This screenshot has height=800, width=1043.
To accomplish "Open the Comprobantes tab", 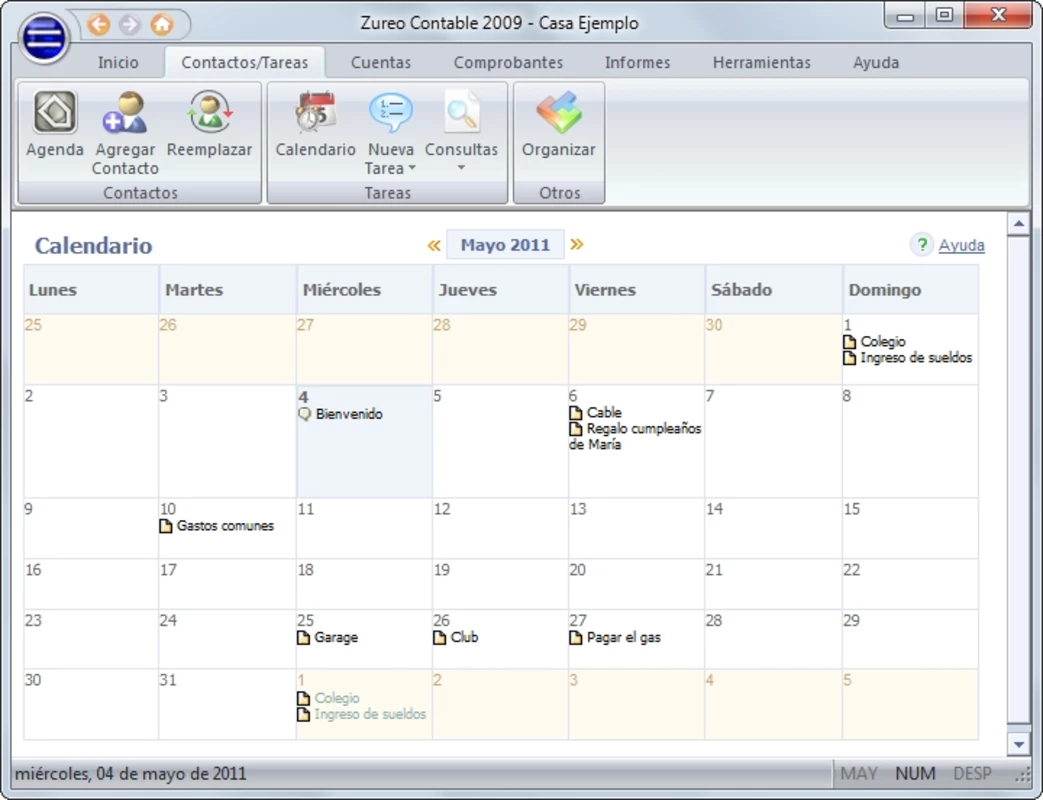I will pos(508,63).
